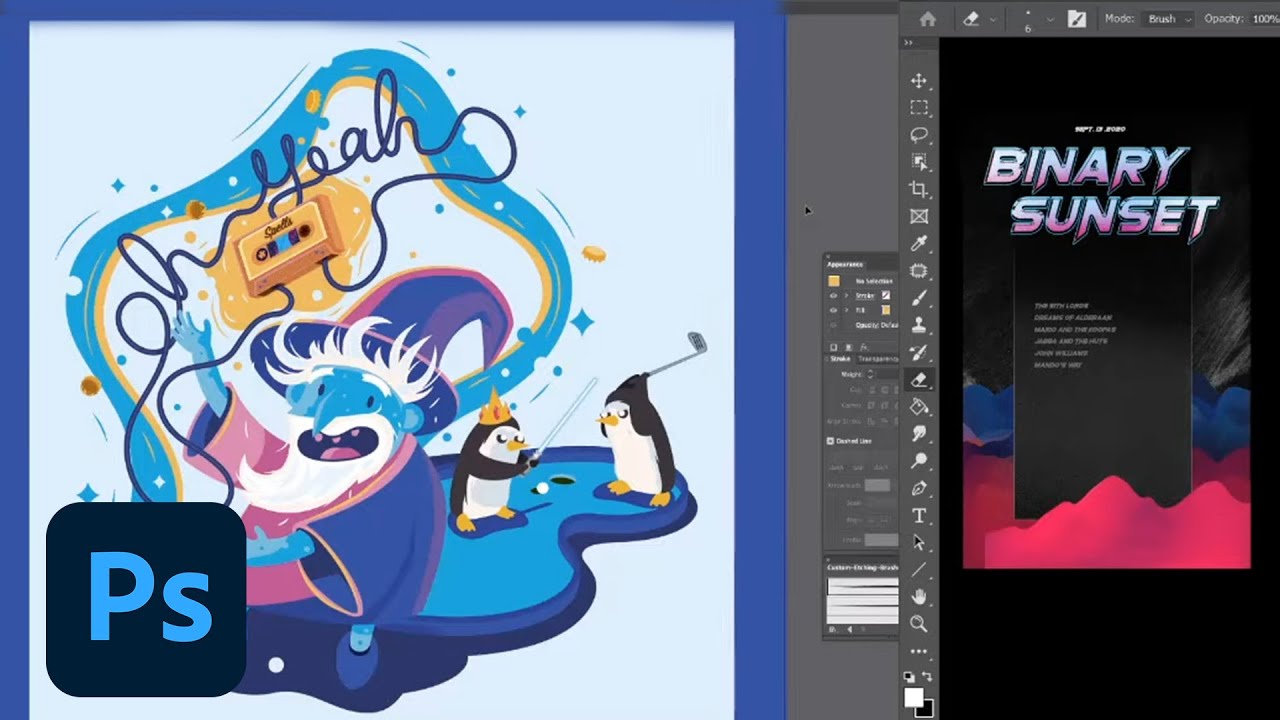The height and width of the screenshot is (720, 1280).
Task: Click the white foreground color swatch
Action: coord(913,696)
